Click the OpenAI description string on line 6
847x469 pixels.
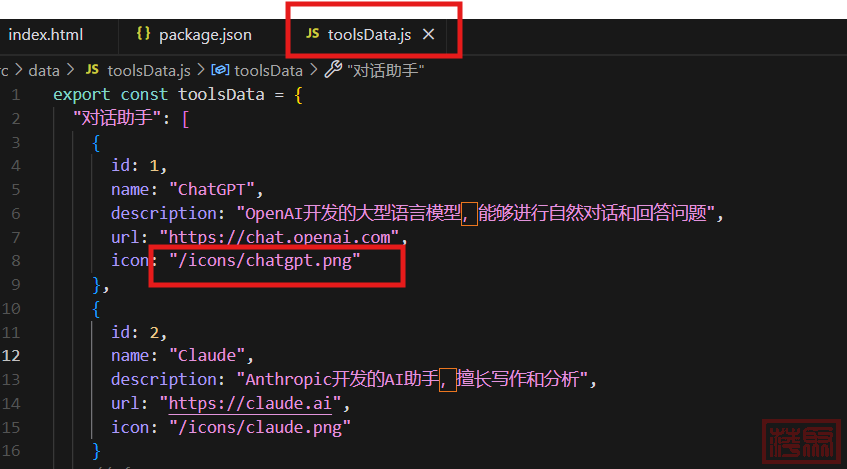pyautogui.click(x=476, y=213)
